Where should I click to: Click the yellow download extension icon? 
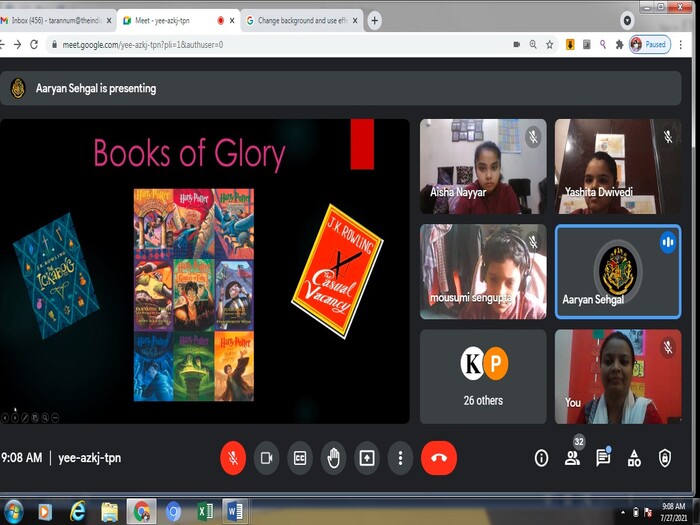tap(570, 44)
